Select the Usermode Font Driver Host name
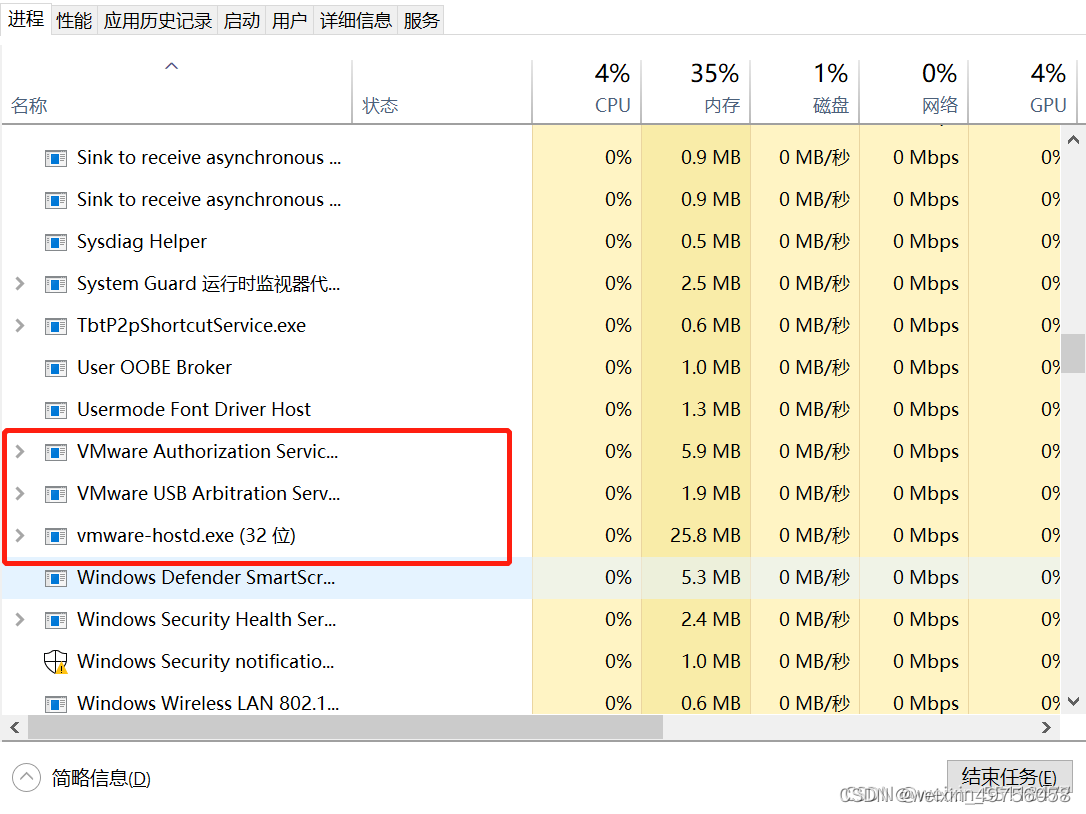The image size is (1086, 814). tap(194, 409)
